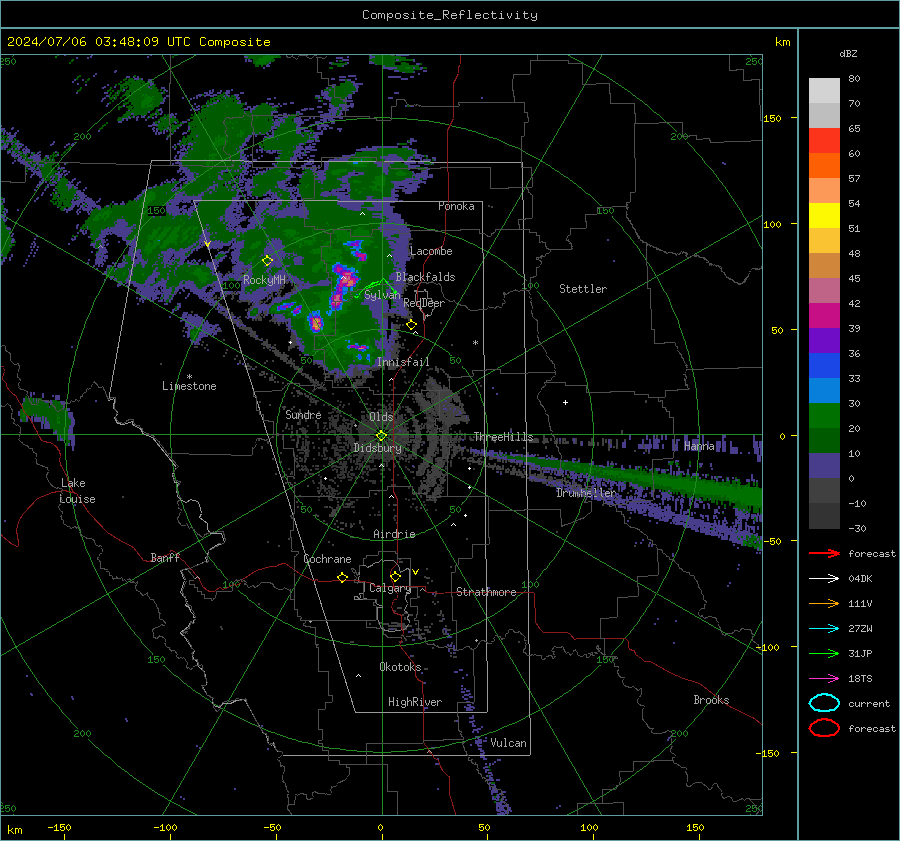Click the light grey 80 dBZ swatch
The width and height of the screenshot is (900, 841).
click(824, 90)
